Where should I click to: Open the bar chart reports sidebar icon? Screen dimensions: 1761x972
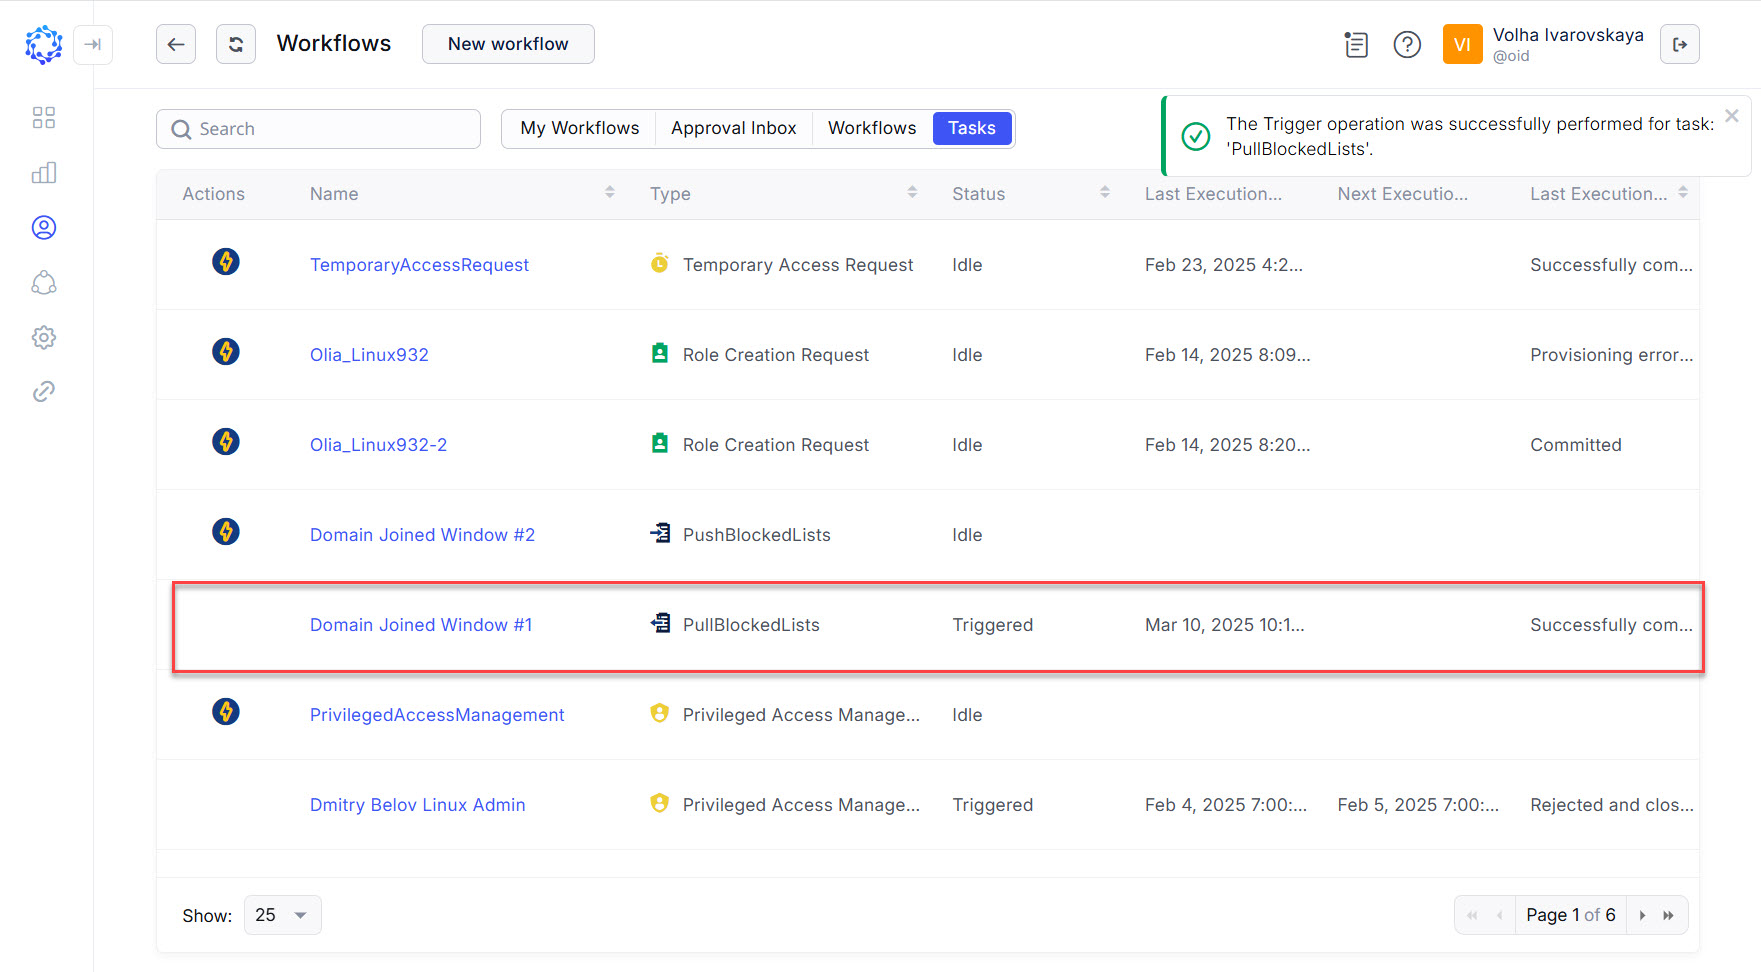click(x=44, y=173)
